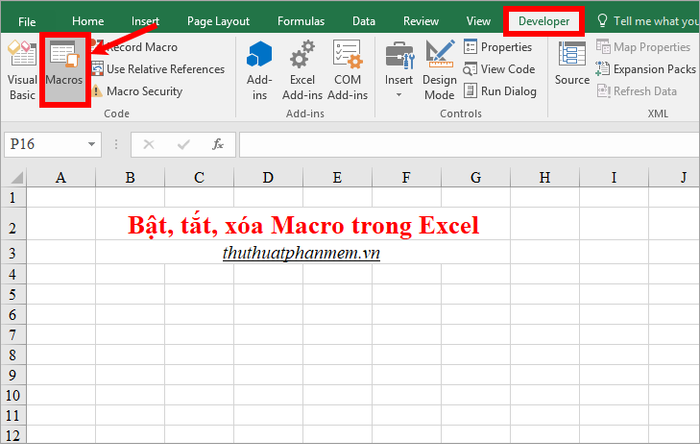This screenshot has width=700, height=444.
Task: Click Run Dialog
Action: click(x=500, y=91)
